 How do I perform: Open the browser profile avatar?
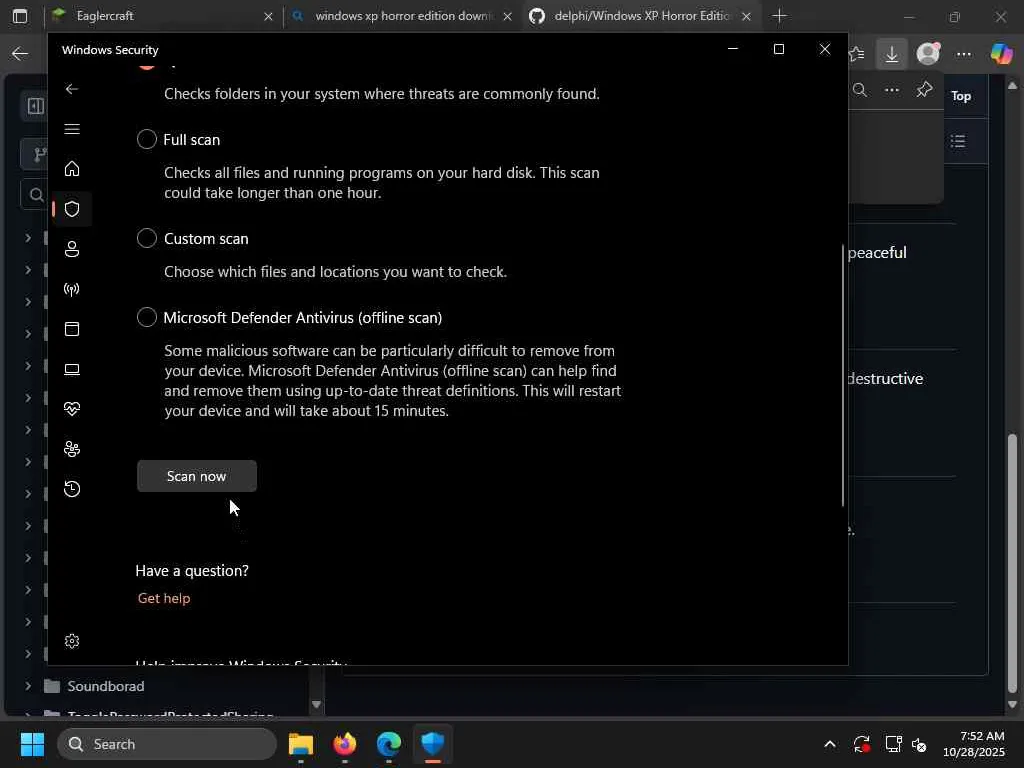point(928,54)
